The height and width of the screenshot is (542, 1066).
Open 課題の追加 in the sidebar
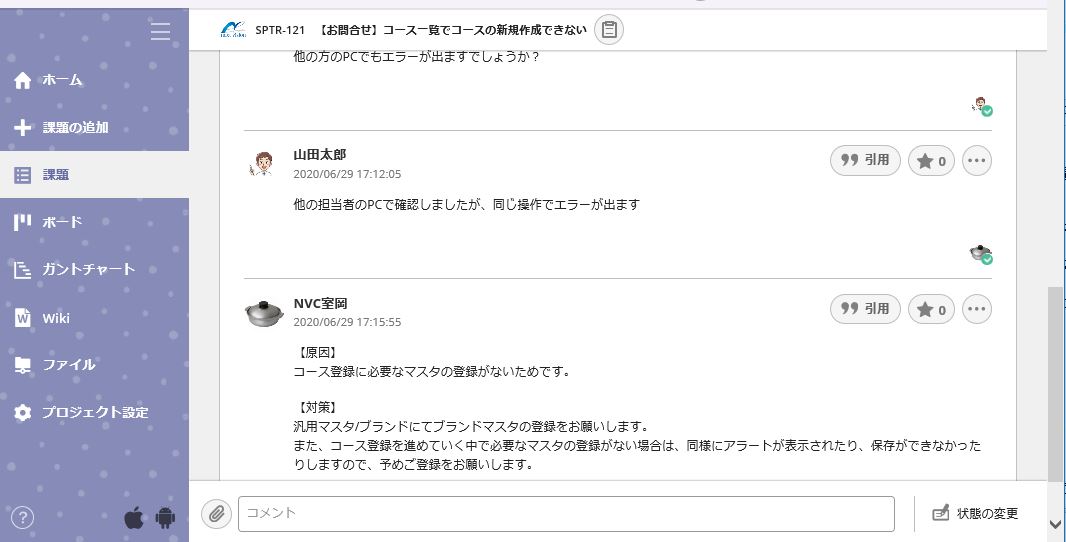[94, 127]
